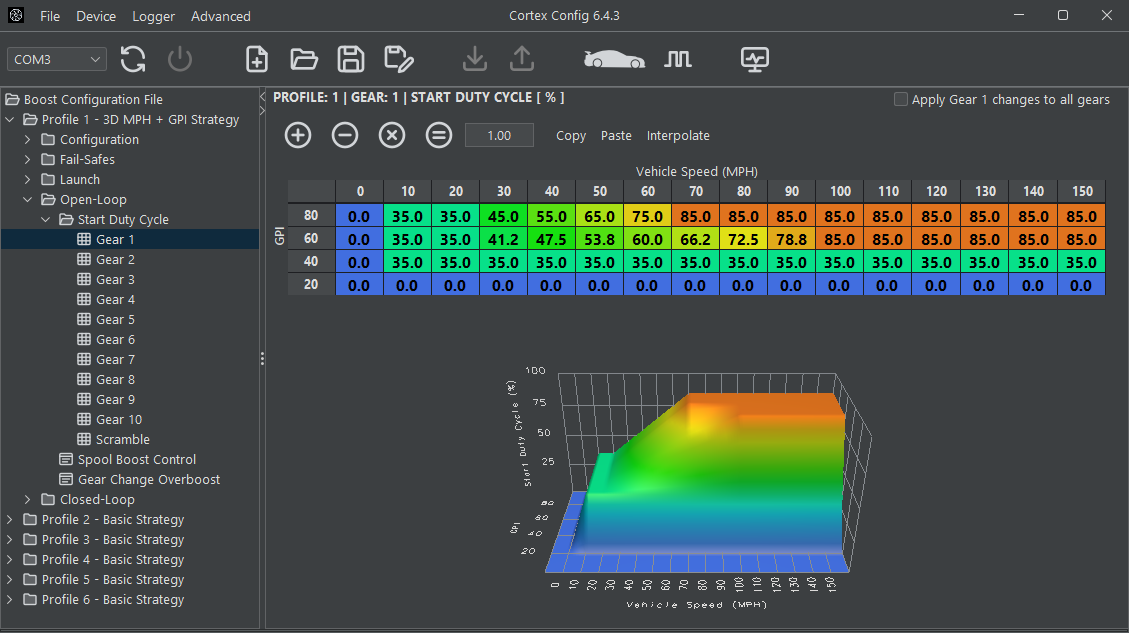Click the refresh COM ports icon
The height and width of the screenshot is (633, 1129).
pyautogui.click(x=133, y=59)
